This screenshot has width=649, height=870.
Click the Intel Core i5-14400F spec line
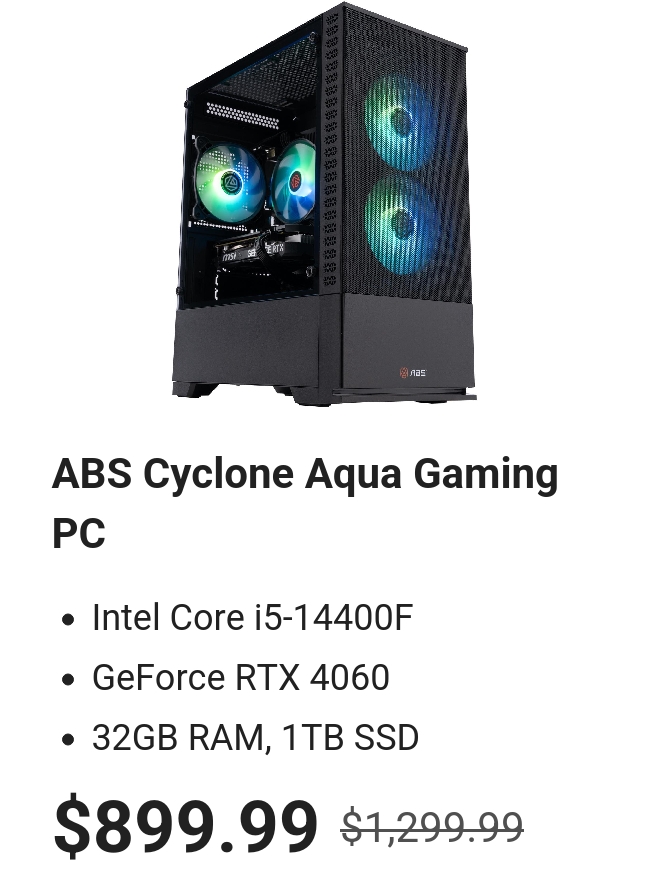(252, 618)
